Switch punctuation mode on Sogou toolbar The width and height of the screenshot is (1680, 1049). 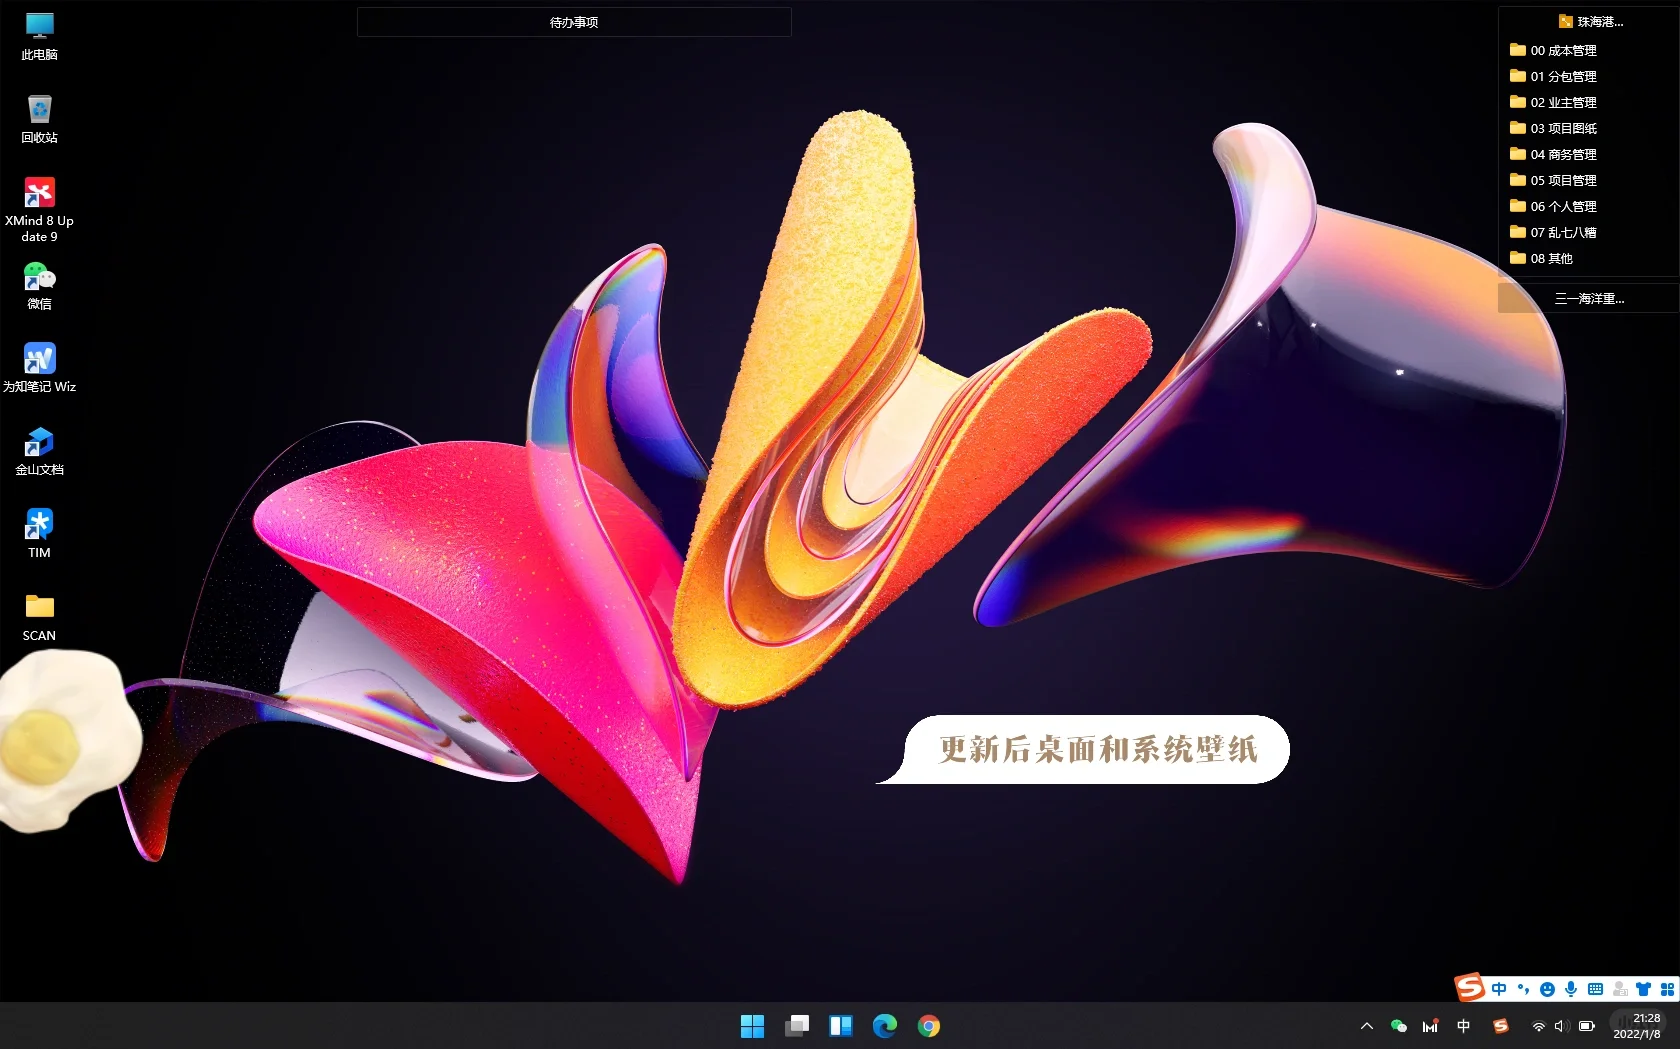point(1523,989)
